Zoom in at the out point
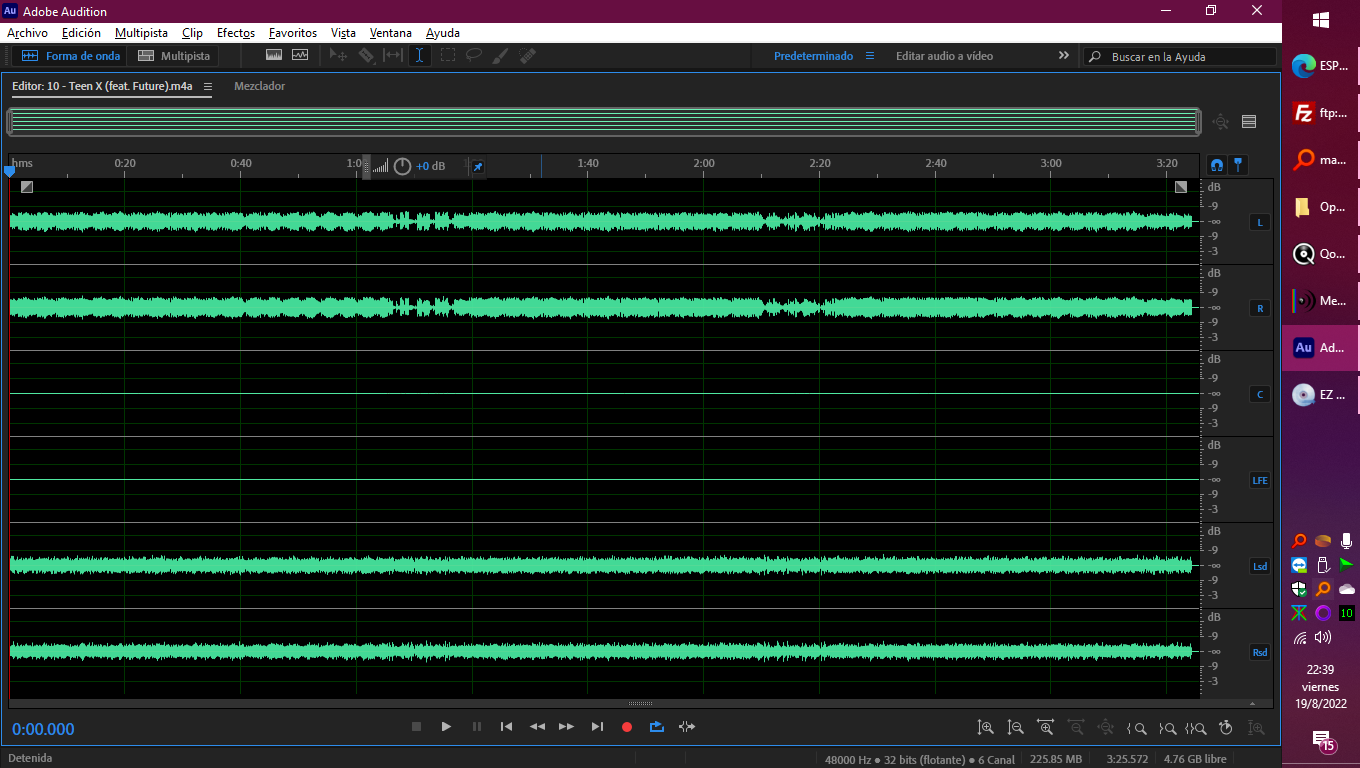The height and width of the screenshot is (768, 1360). (x=1167, y=728)
